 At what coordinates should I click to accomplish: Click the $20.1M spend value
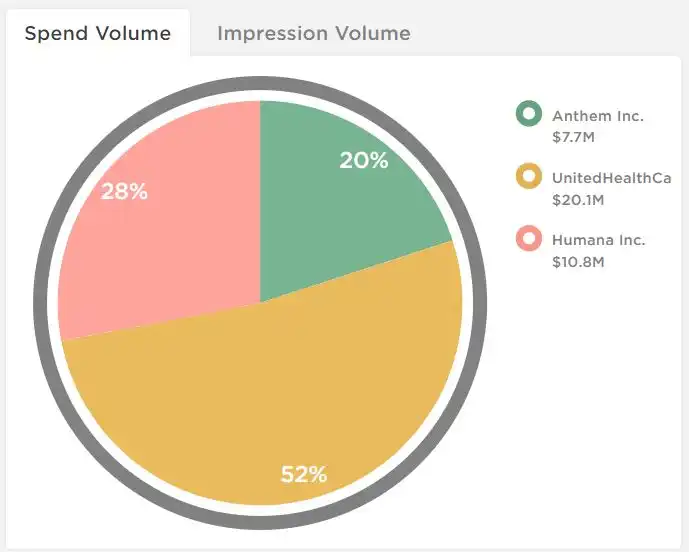pos(578,200)
